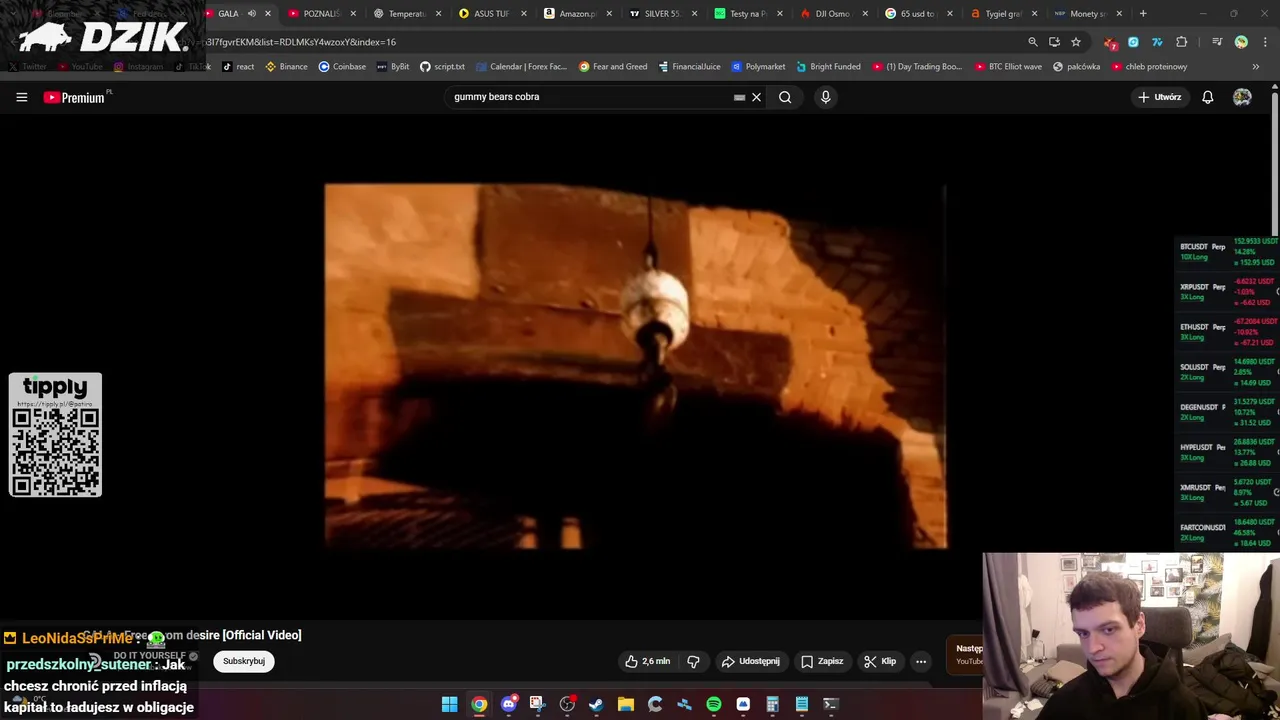The image size is (1280, 720).
Task: Open the on-screen keyboard icon in search box
Action: (x=739, y=97)
